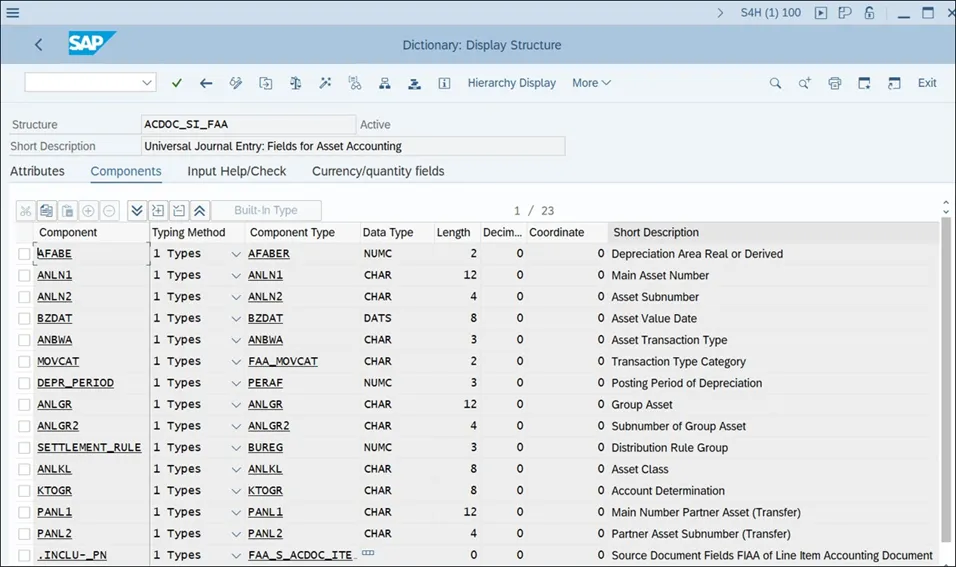
Task: Click the Expand All double-chevron icon
Action: coord(137,211)
